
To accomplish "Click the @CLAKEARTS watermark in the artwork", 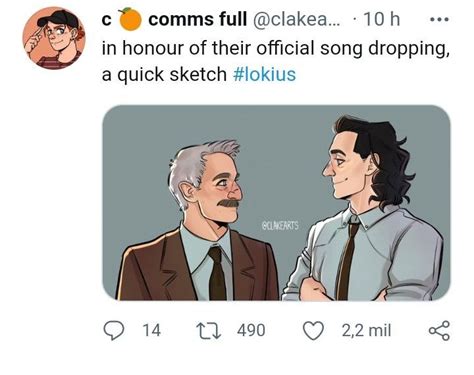I will point(280,226).
